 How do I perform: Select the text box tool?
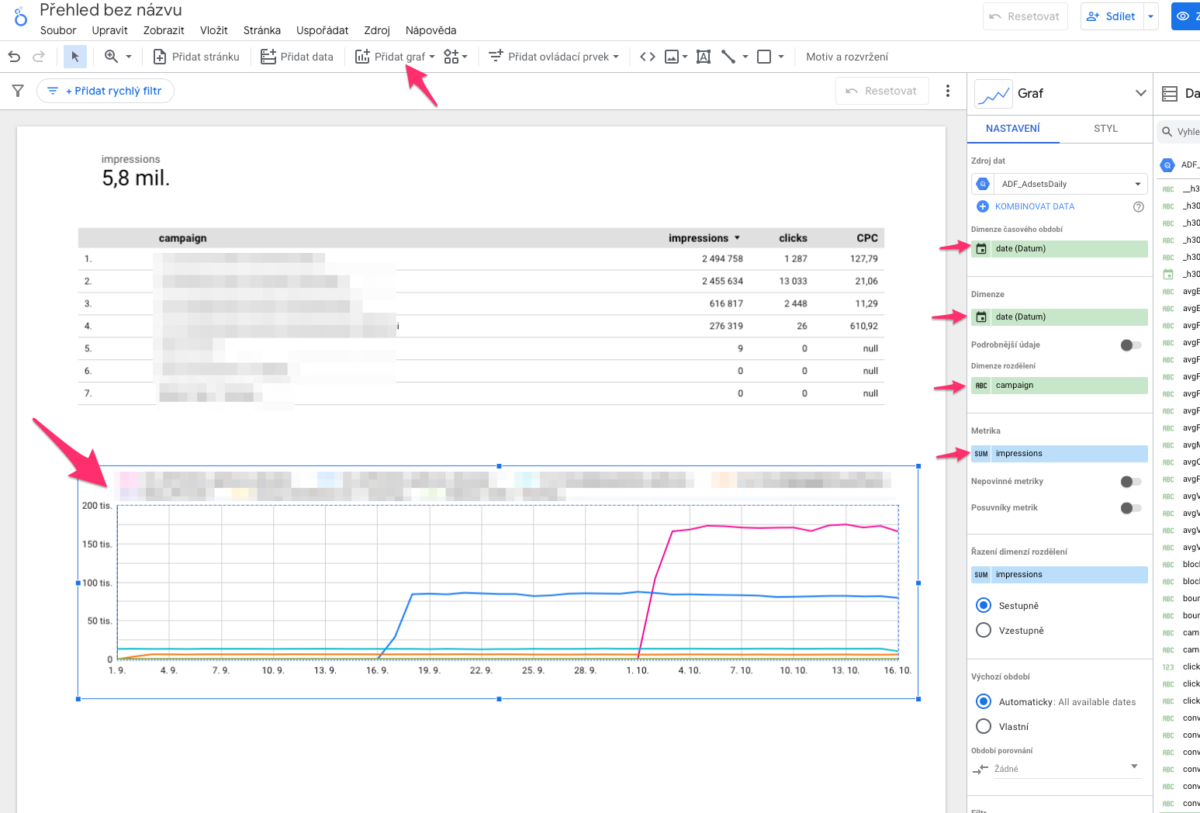705,56
